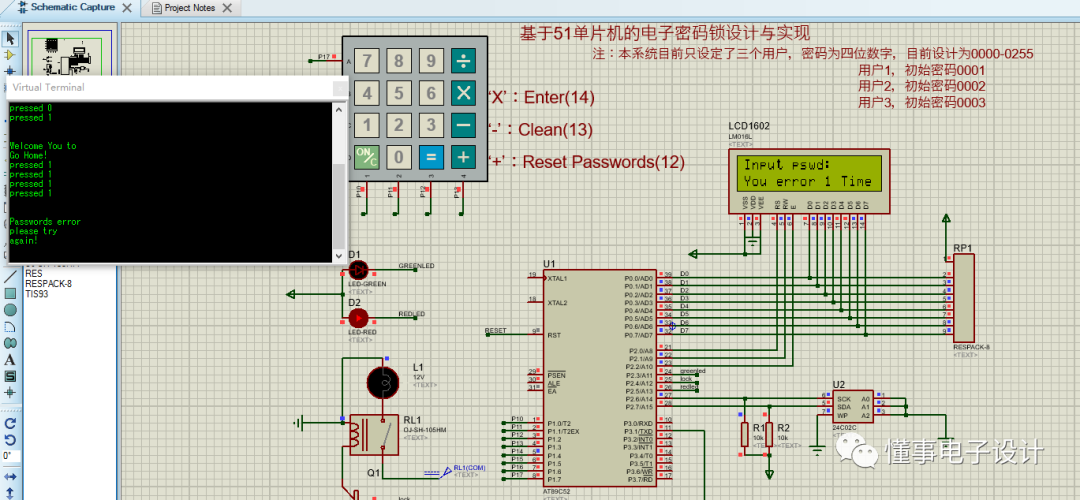Screen dimensions: 1080x500
Task: Choose the Junction Dot mode tool
Action: tap(10, 70)
